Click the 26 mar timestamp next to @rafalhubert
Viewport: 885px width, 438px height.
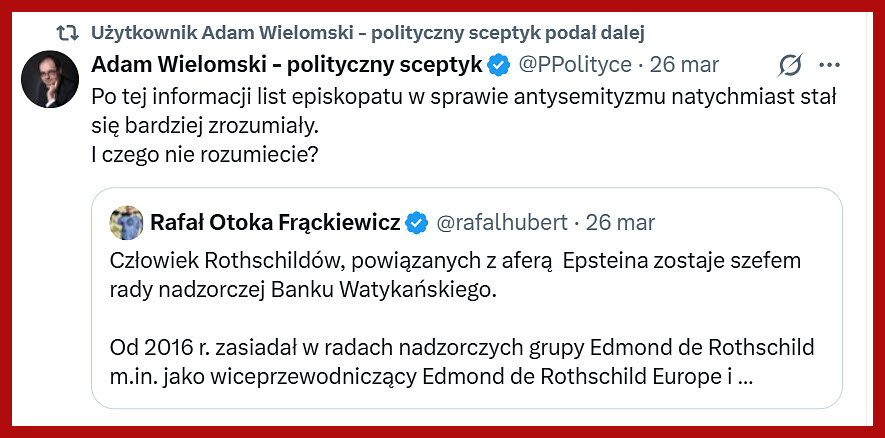pos(622,221)
